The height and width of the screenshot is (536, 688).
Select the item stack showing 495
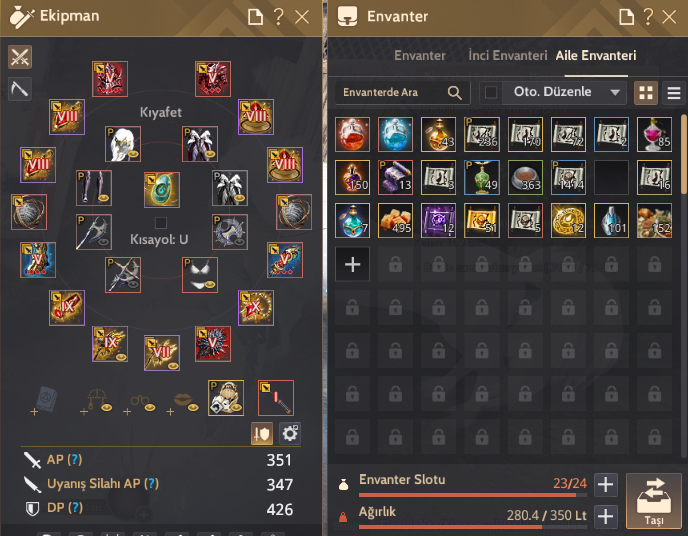[x=395, y=220]
